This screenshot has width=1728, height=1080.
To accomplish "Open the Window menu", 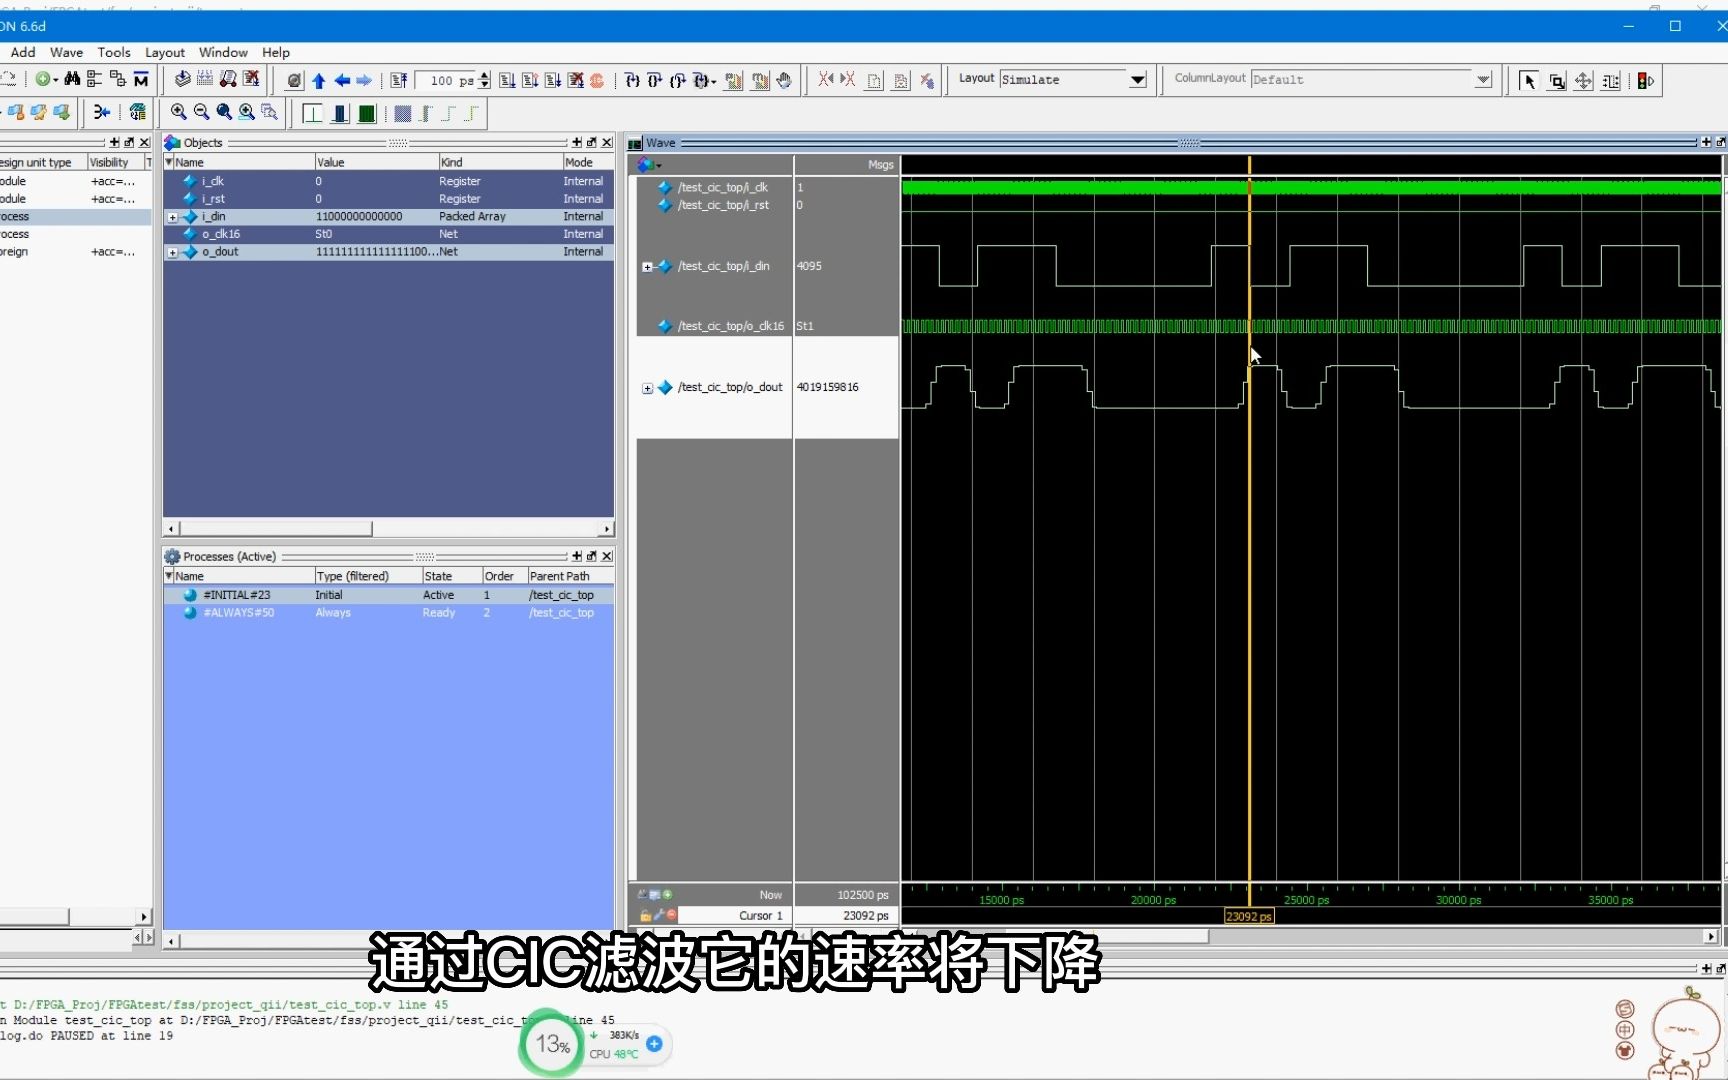I will (223, 52).
